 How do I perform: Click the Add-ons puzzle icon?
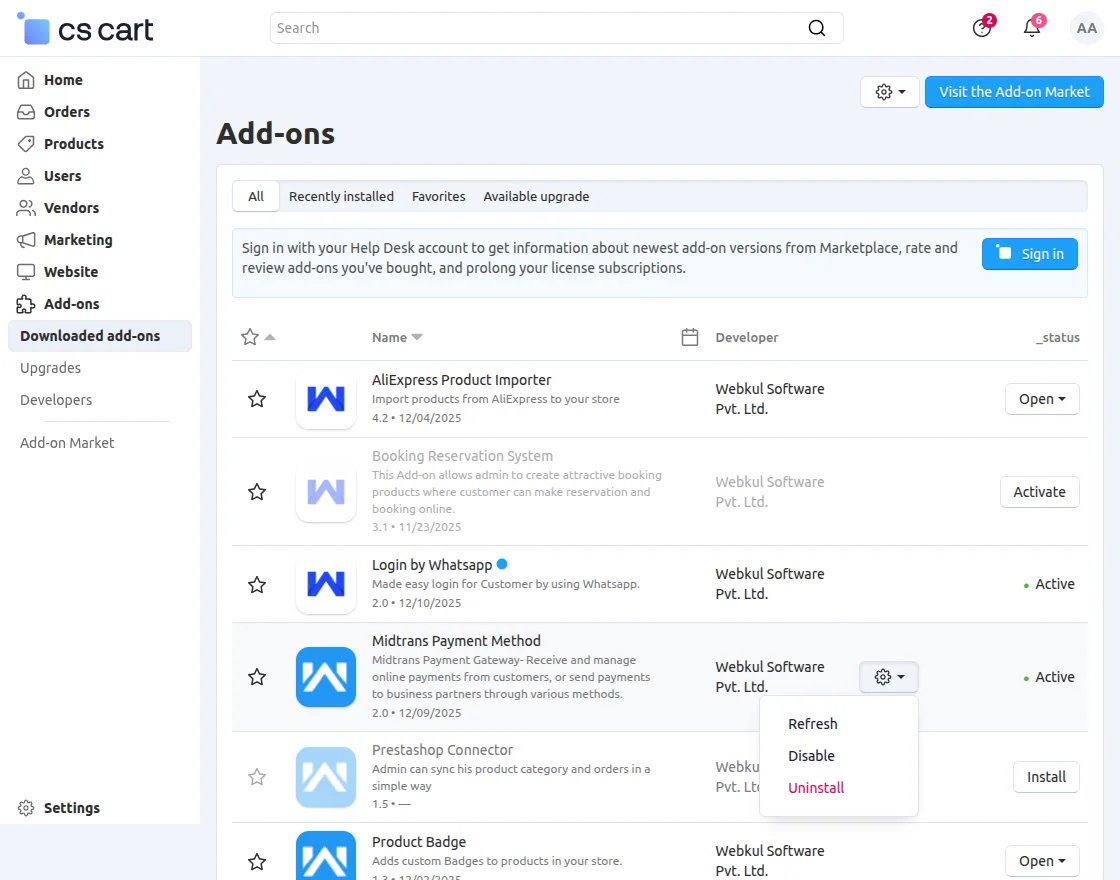click(26, 304)
